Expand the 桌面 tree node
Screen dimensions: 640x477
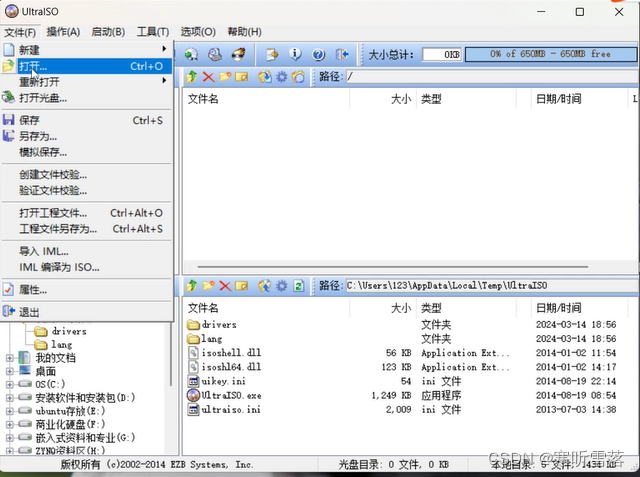(x=9, y=372)
